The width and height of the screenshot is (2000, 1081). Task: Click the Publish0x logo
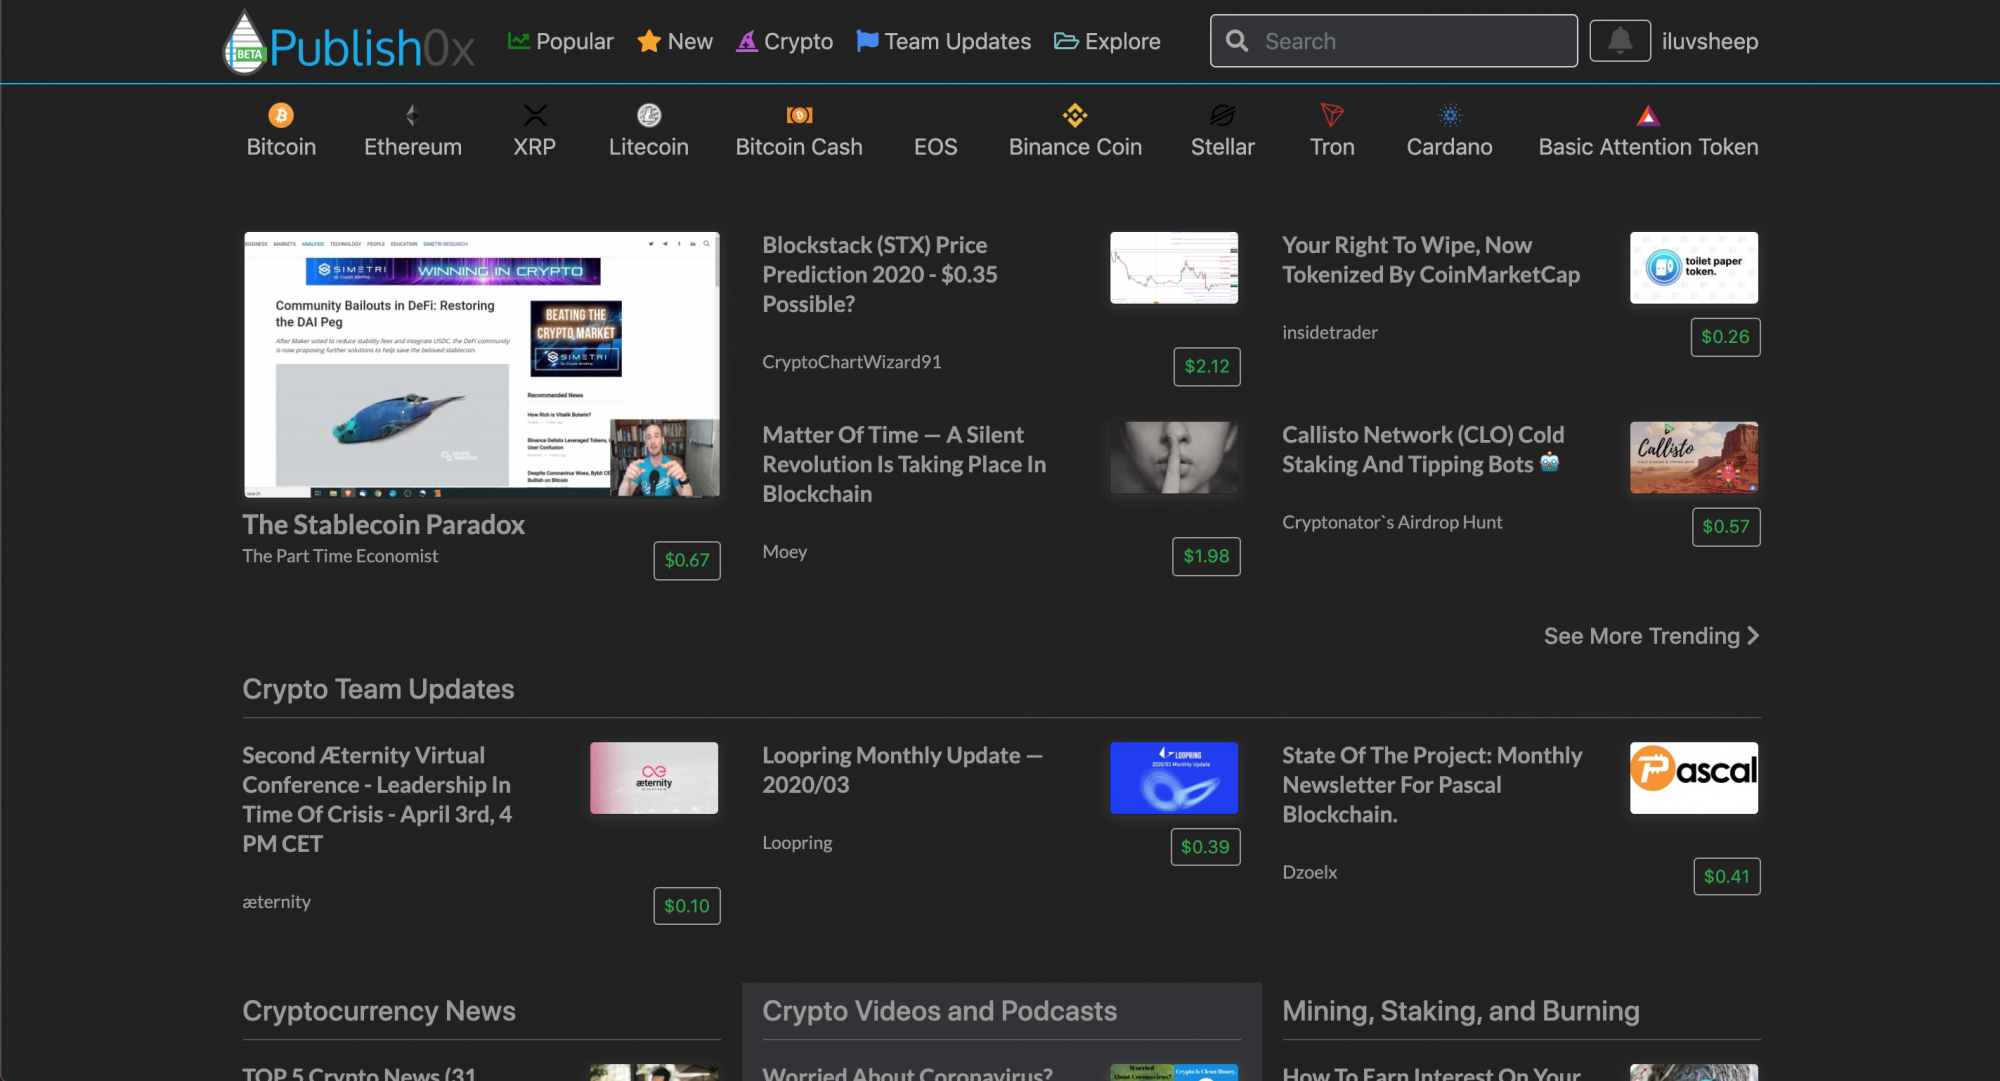pyautogui.click(x=348, y=42)
